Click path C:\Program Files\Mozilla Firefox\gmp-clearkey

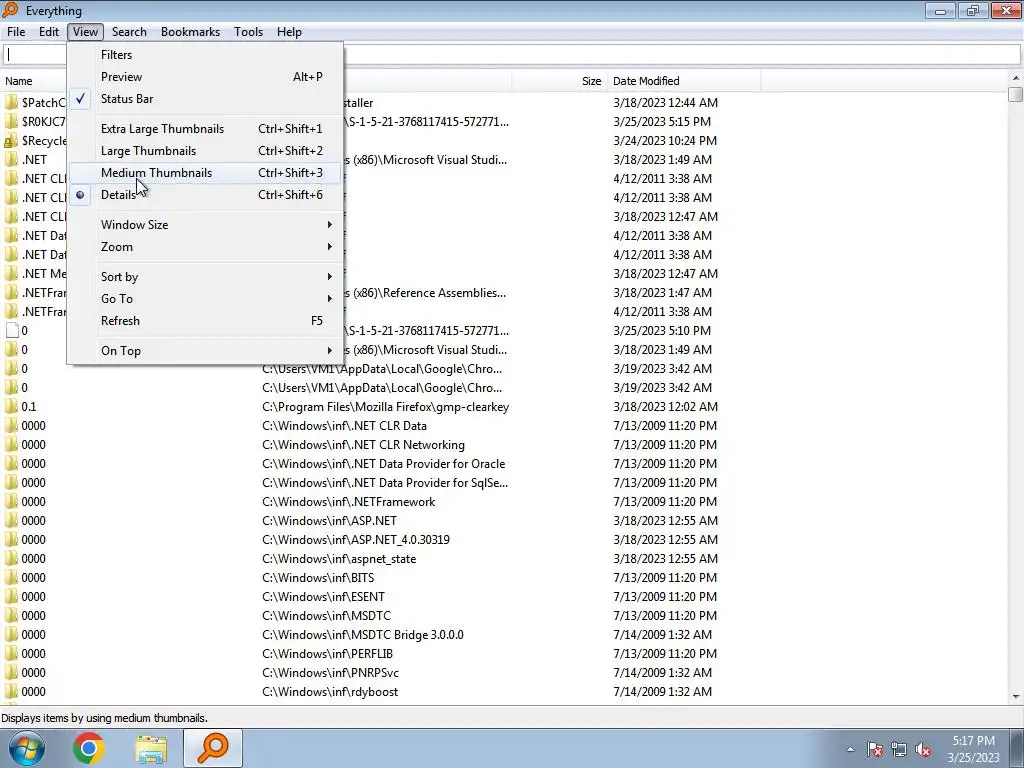(x=385, y=407)
